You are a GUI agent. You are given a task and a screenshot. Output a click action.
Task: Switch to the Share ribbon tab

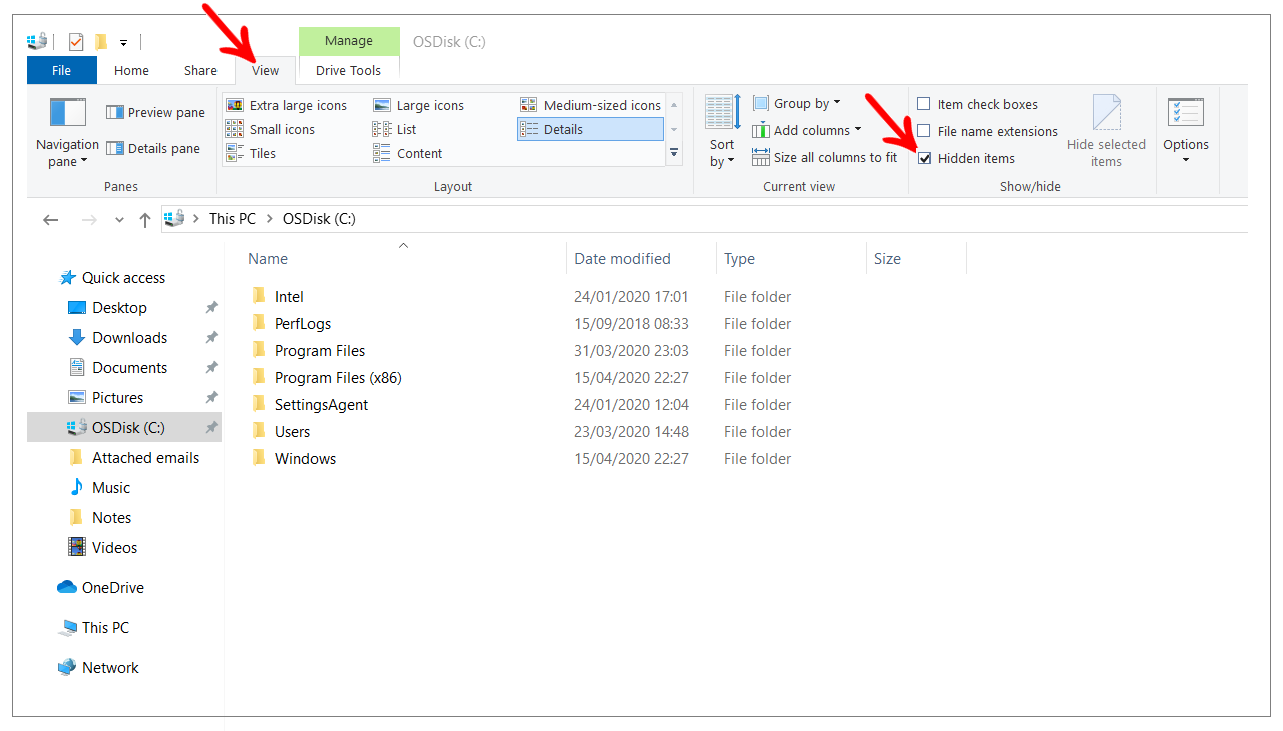coord(200,70)
